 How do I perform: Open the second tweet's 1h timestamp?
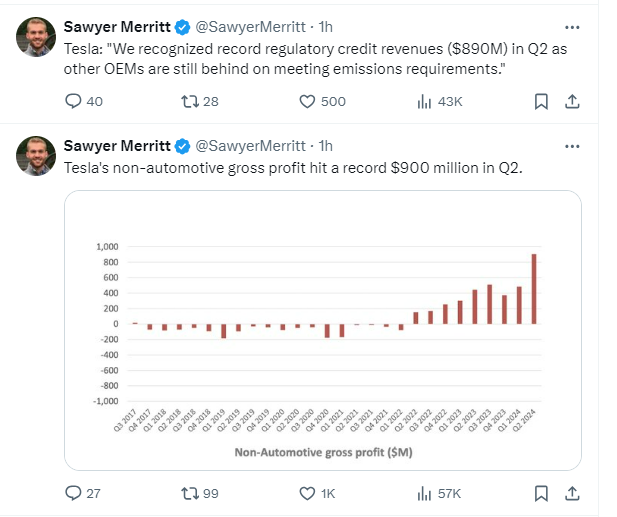point(325,146)
